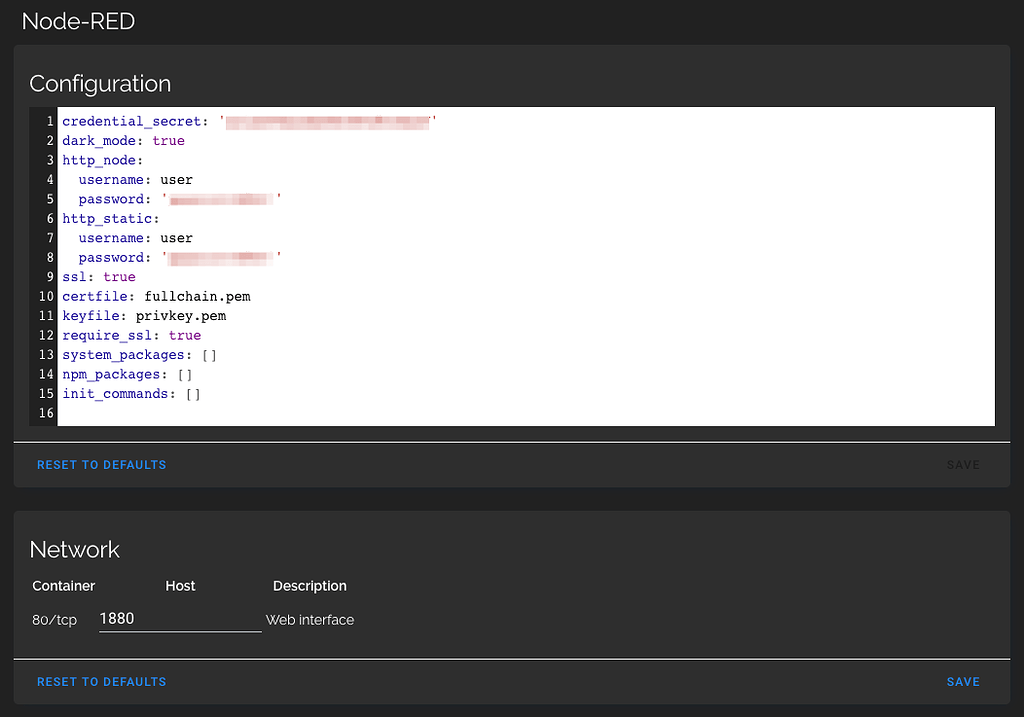Click the fullchain.pem certfile value

pos(197,297)
